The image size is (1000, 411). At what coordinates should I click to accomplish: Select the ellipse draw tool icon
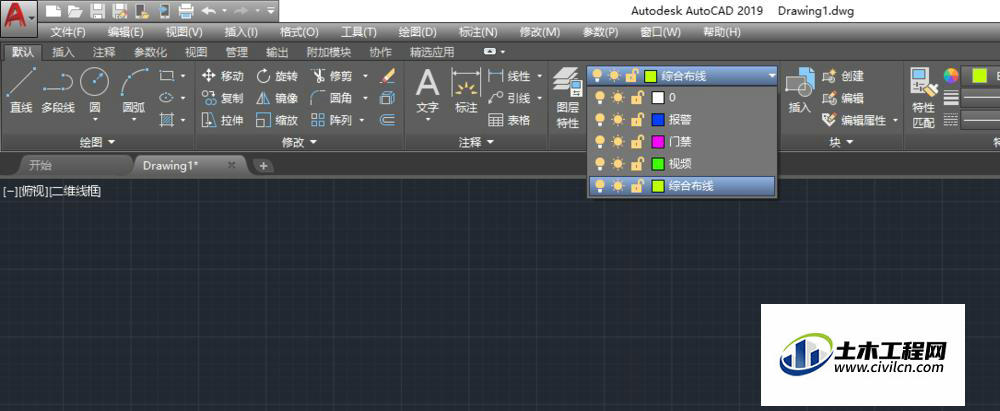[x=166, y=98]
